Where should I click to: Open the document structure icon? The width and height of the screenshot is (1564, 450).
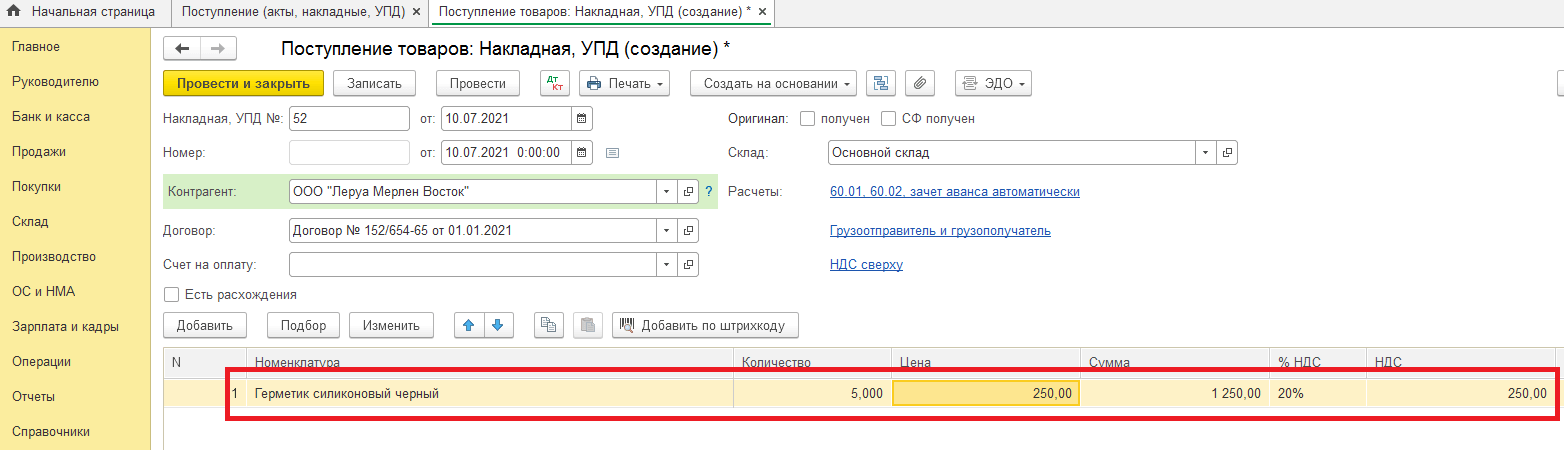pyautogui.click(x=880, y=84)
